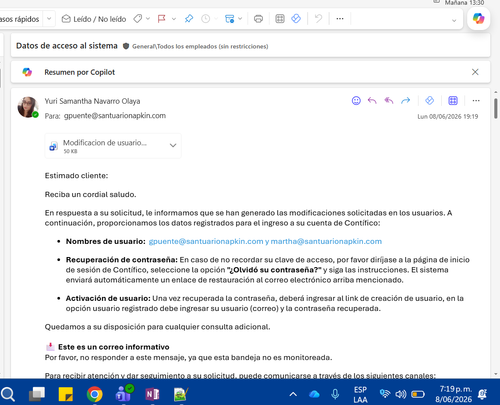Viewport: 500px width, 405px height.
Task: Open the OneDrive cloud tray icon
Action: tap(314, 394)
